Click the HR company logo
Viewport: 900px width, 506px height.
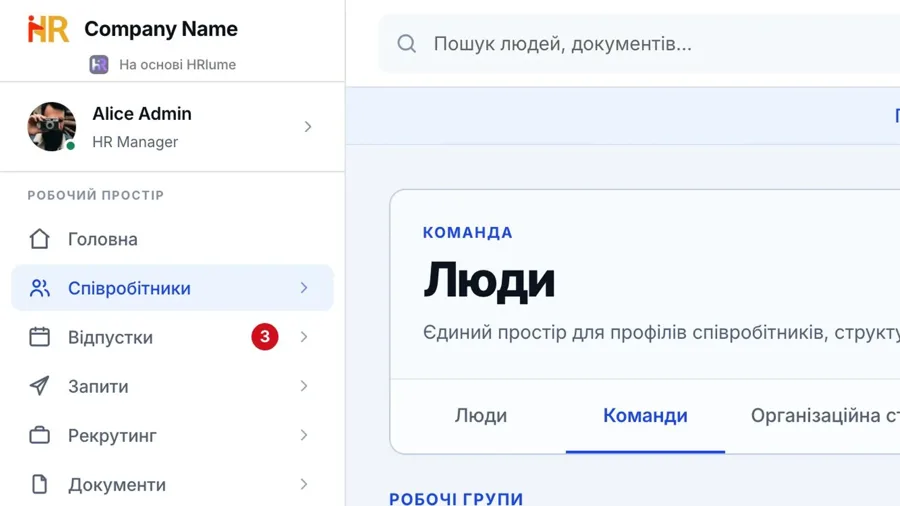click(x=48, y=29)
